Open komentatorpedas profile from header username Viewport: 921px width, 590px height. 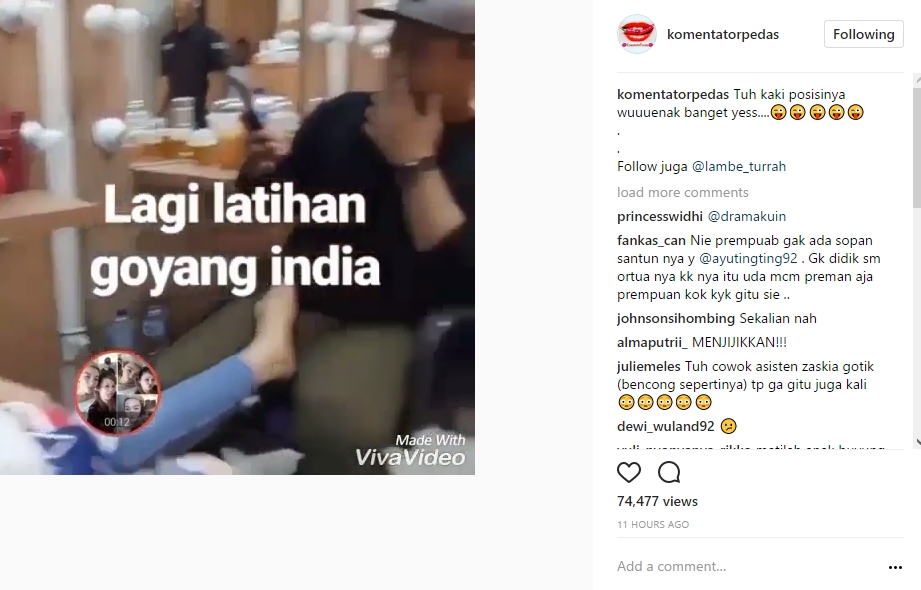[x=723, y=34]
